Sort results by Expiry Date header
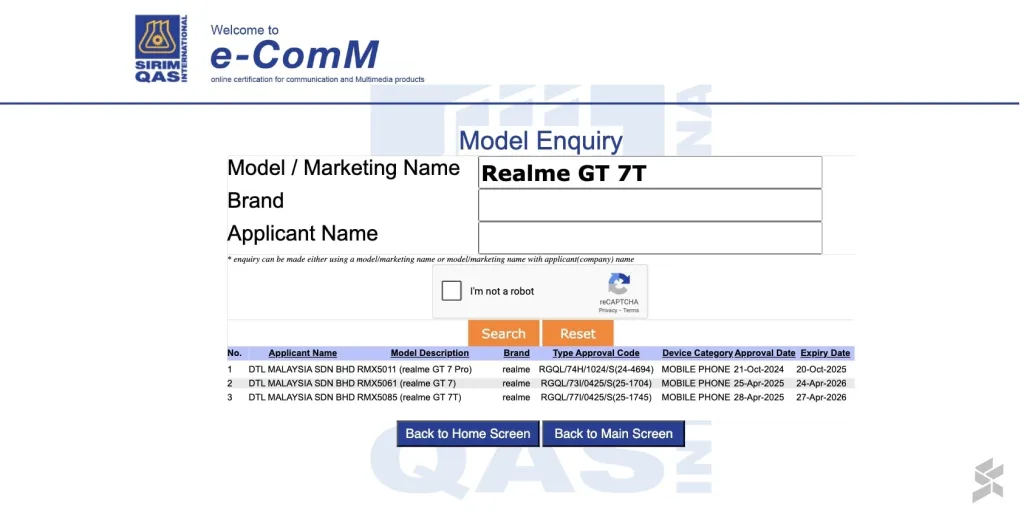 click(825, 353)
